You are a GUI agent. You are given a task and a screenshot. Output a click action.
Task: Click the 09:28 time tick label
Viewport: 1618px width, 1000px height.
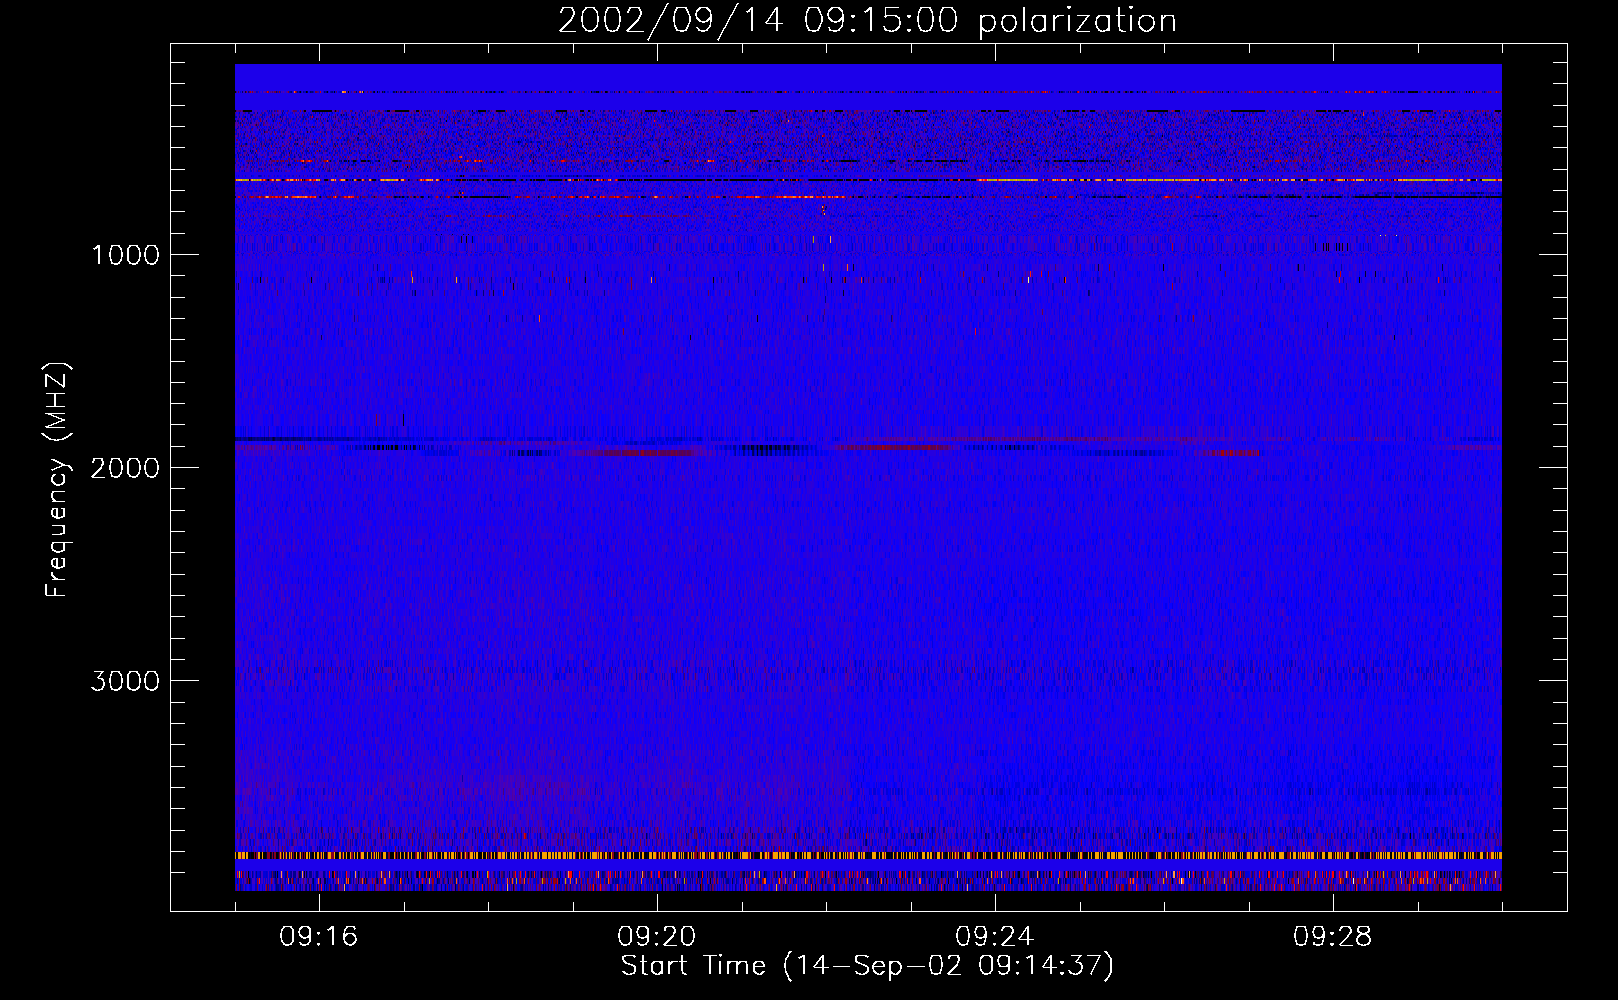(1333, 937)
